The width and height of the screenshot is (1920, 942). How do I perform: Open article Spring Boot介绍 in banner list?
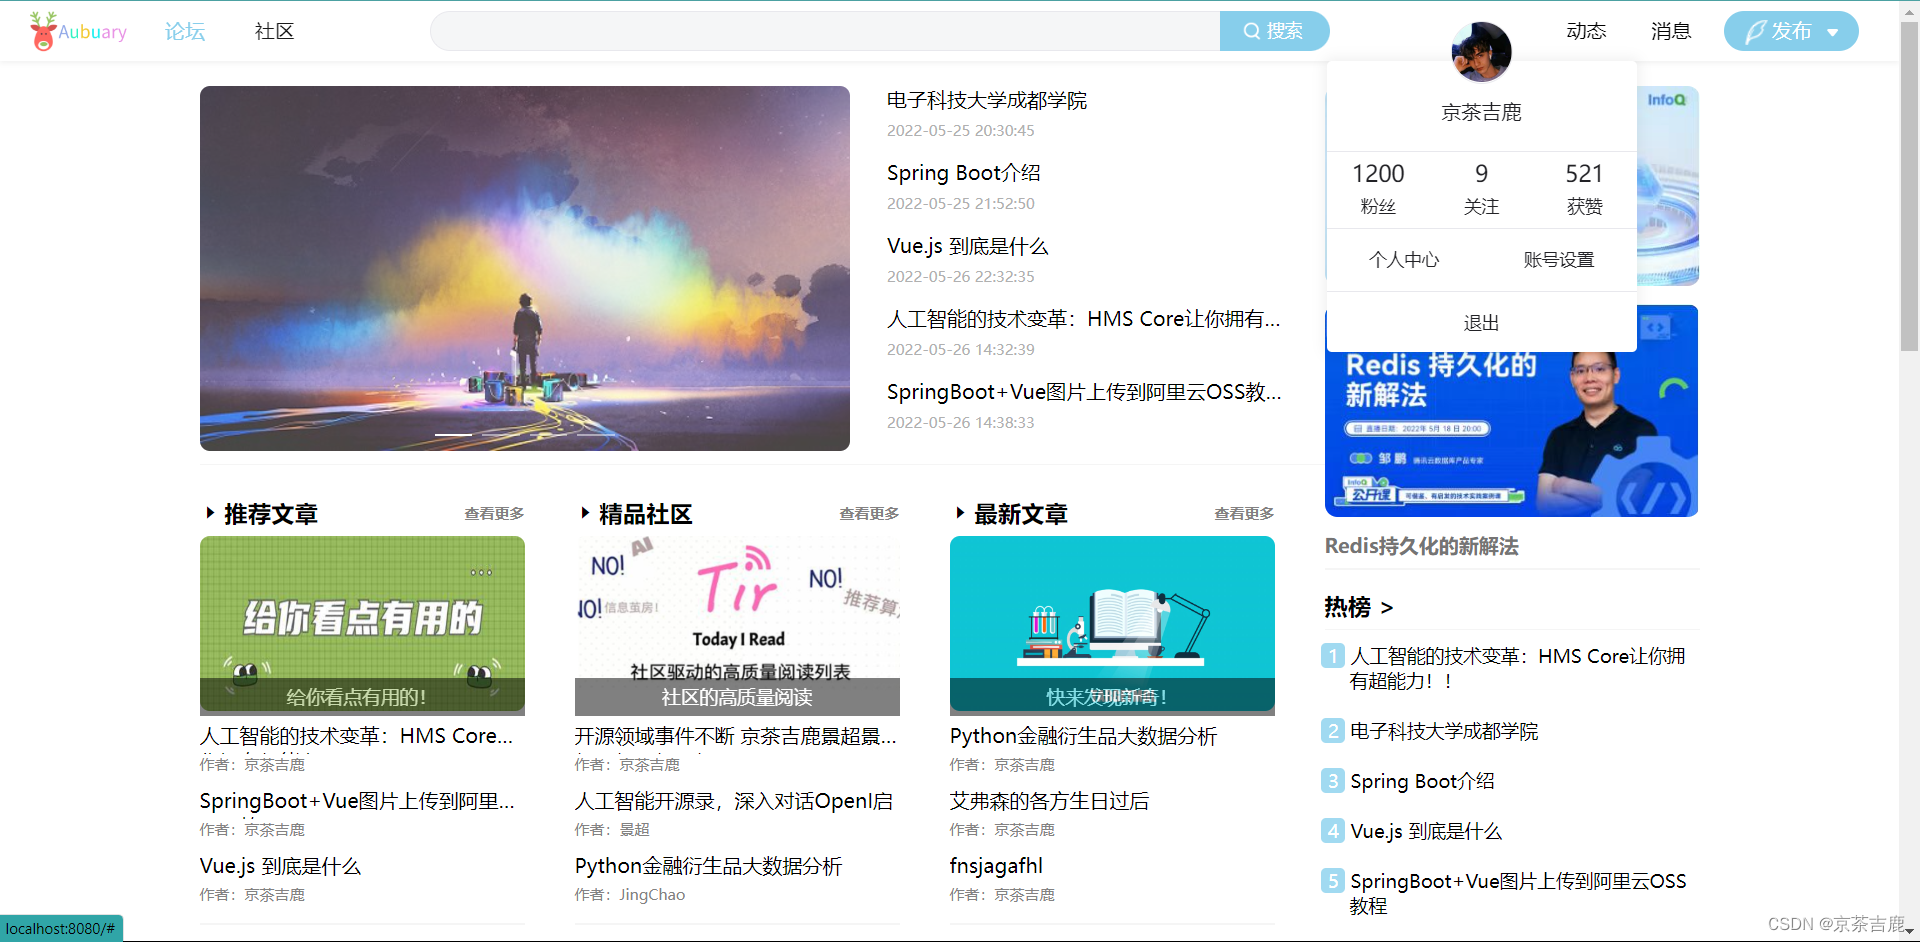[x=963, y=173]
